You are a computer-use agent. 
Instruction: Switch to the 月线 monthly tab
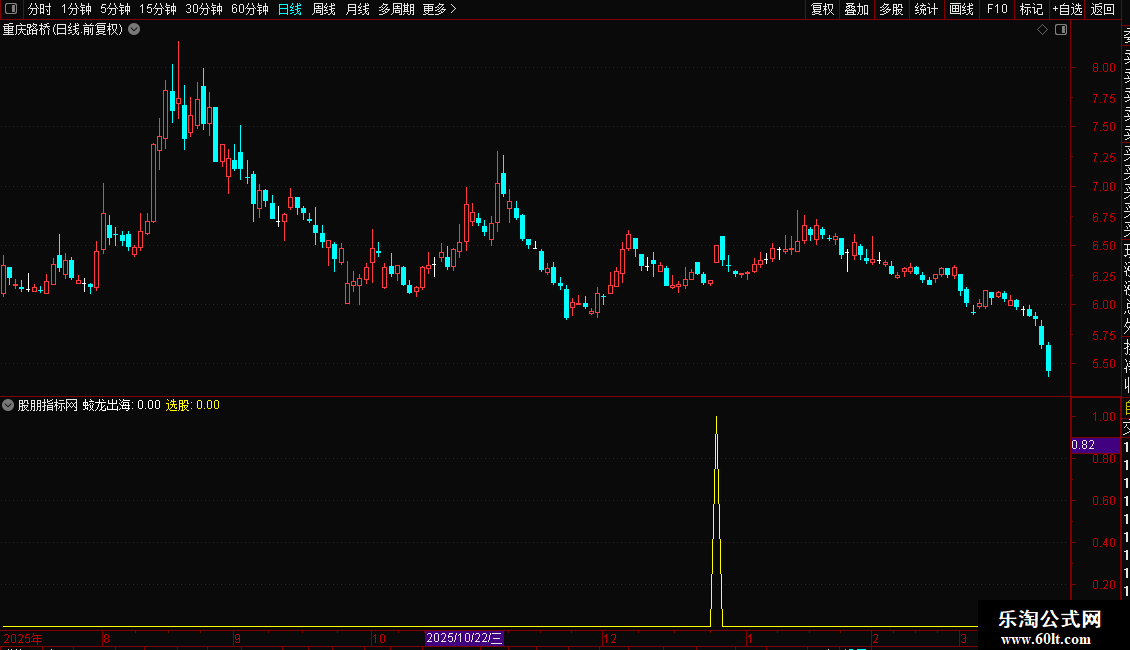click(357, 9)
